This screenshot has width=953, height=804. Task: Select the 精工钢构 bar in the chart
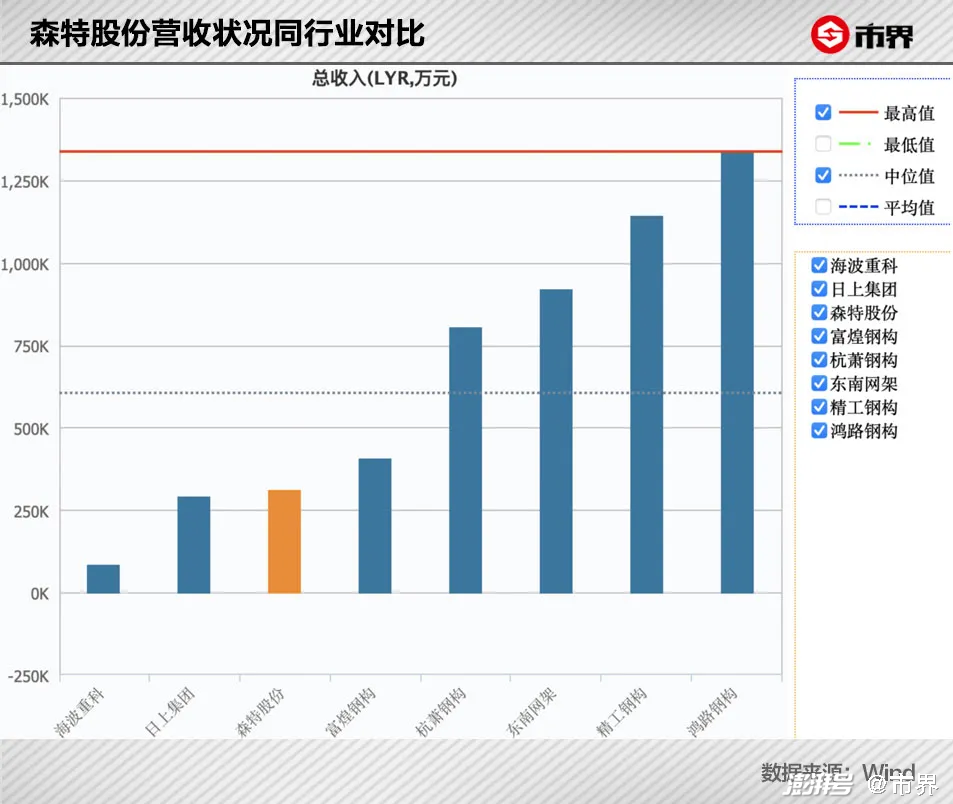[x=647, y=405]
